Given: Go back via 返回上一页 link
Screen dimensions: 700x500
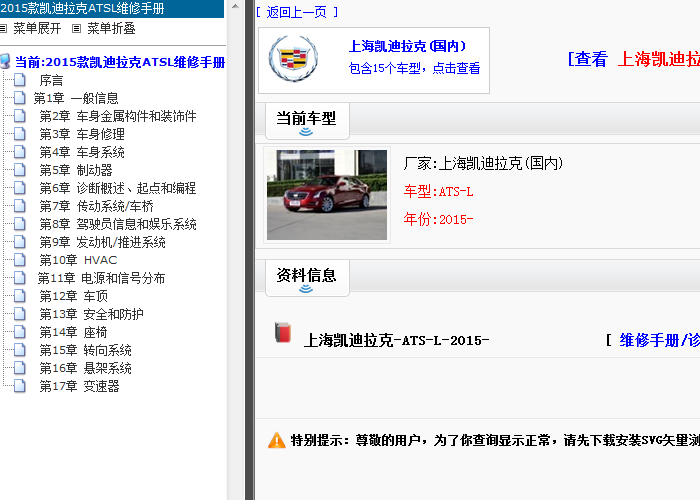Looking at the screenshot, I should tap(297, 12).
